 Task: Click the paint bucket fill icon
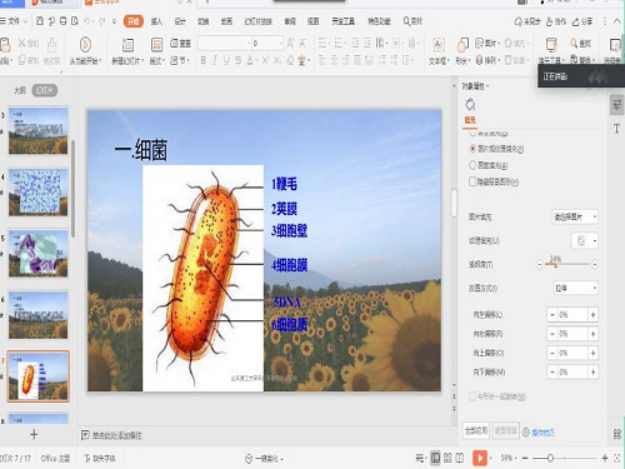[x=470, y=105]
